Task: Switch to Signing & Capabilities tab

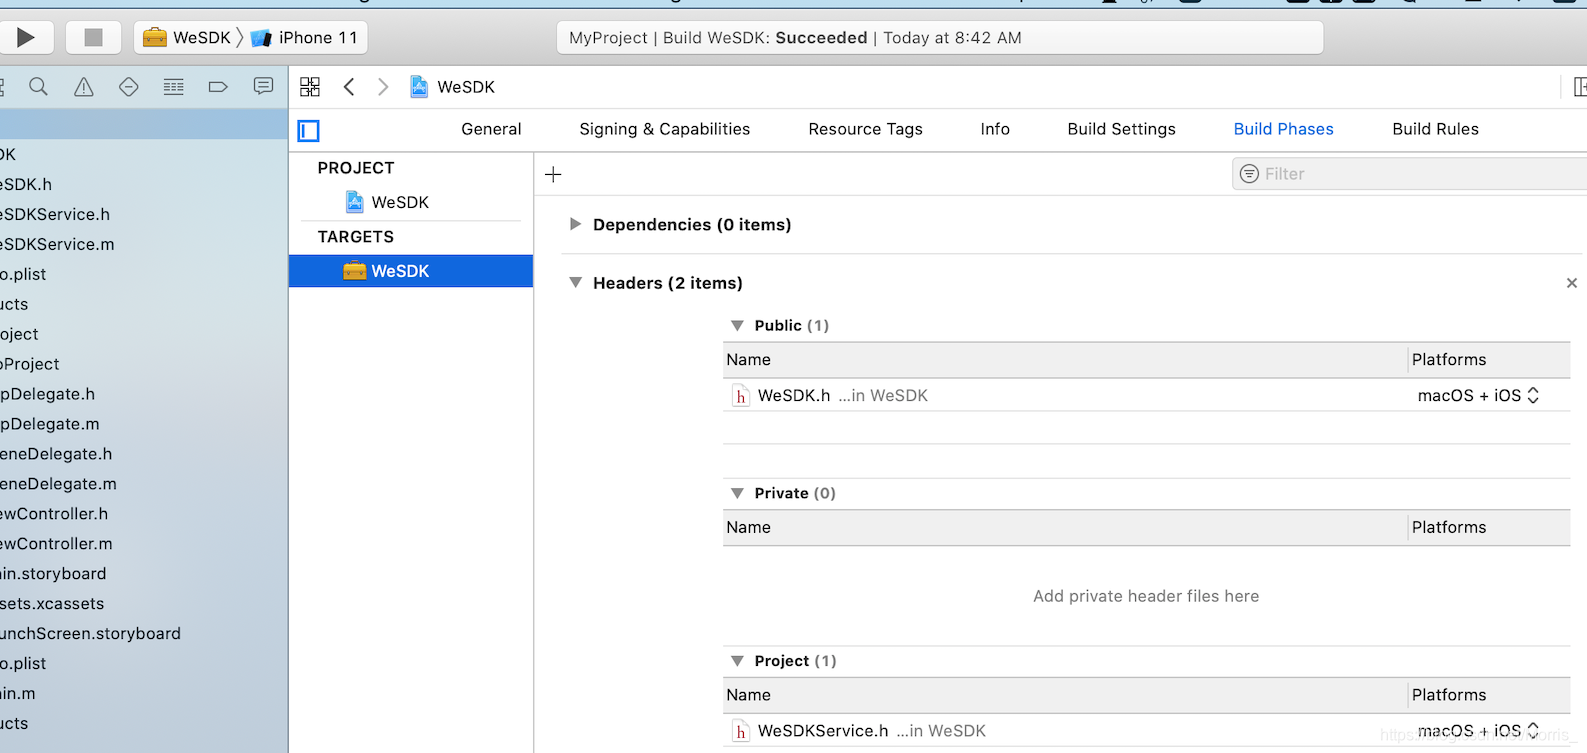Action: pos(664,129)
